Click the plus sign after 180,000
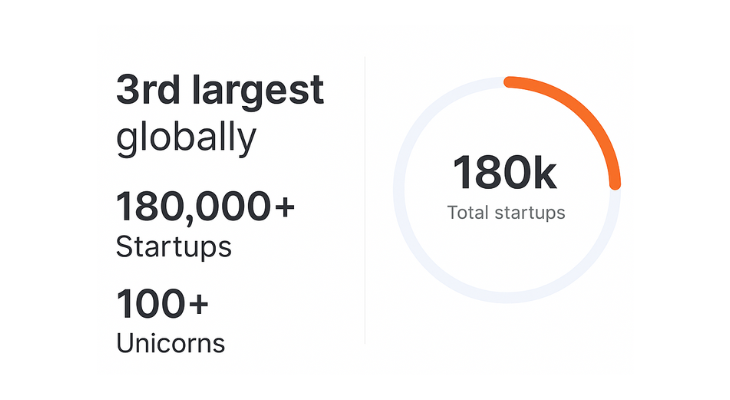The image size is (730, 400). point(284,207)
